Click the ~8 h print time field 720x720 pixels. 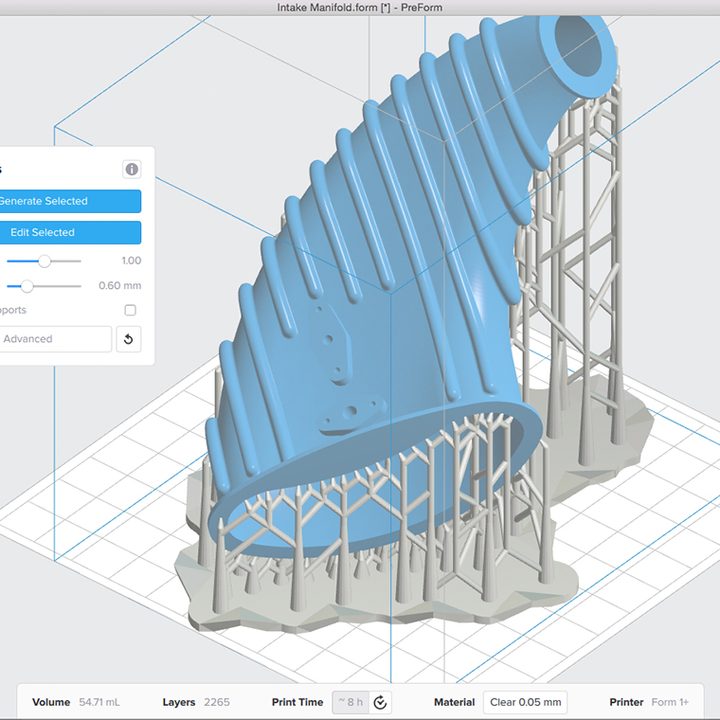pyautogui.click(x=351, y=703)
